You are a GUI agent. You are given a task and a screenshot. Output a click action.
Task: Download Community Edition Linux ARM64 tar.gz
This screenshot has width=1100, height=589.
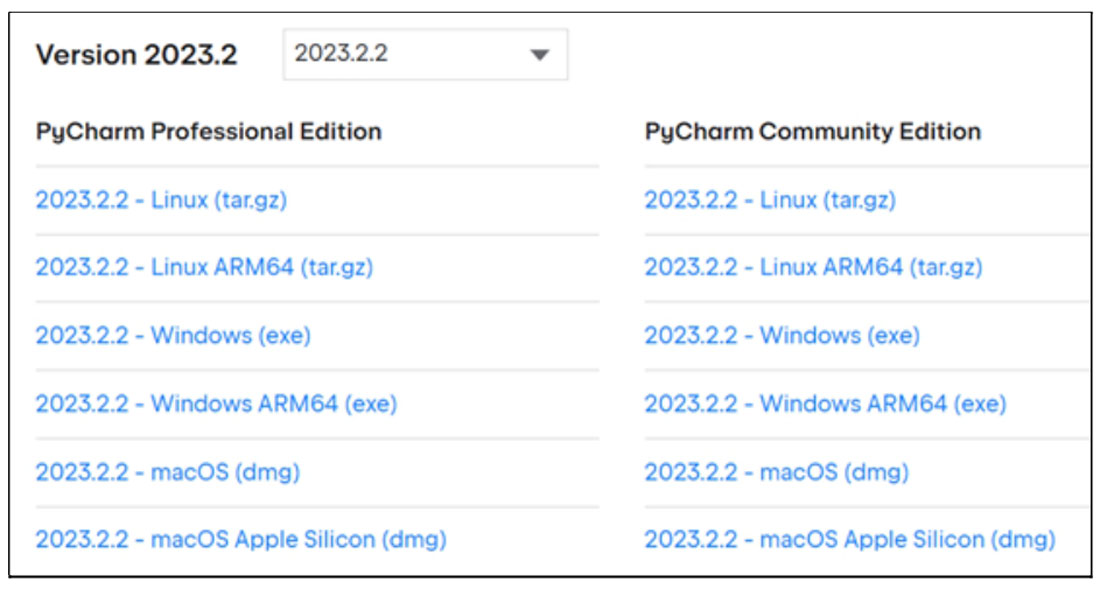(x=813, y=267)
